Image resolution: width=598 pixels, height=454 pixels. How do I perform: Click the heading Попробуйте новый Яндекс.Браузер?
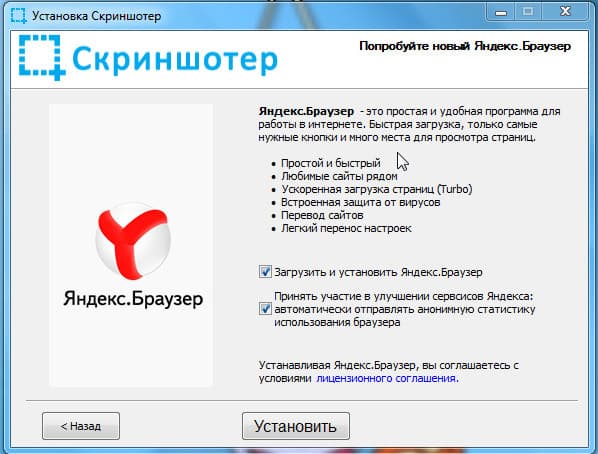pos(465,46)
